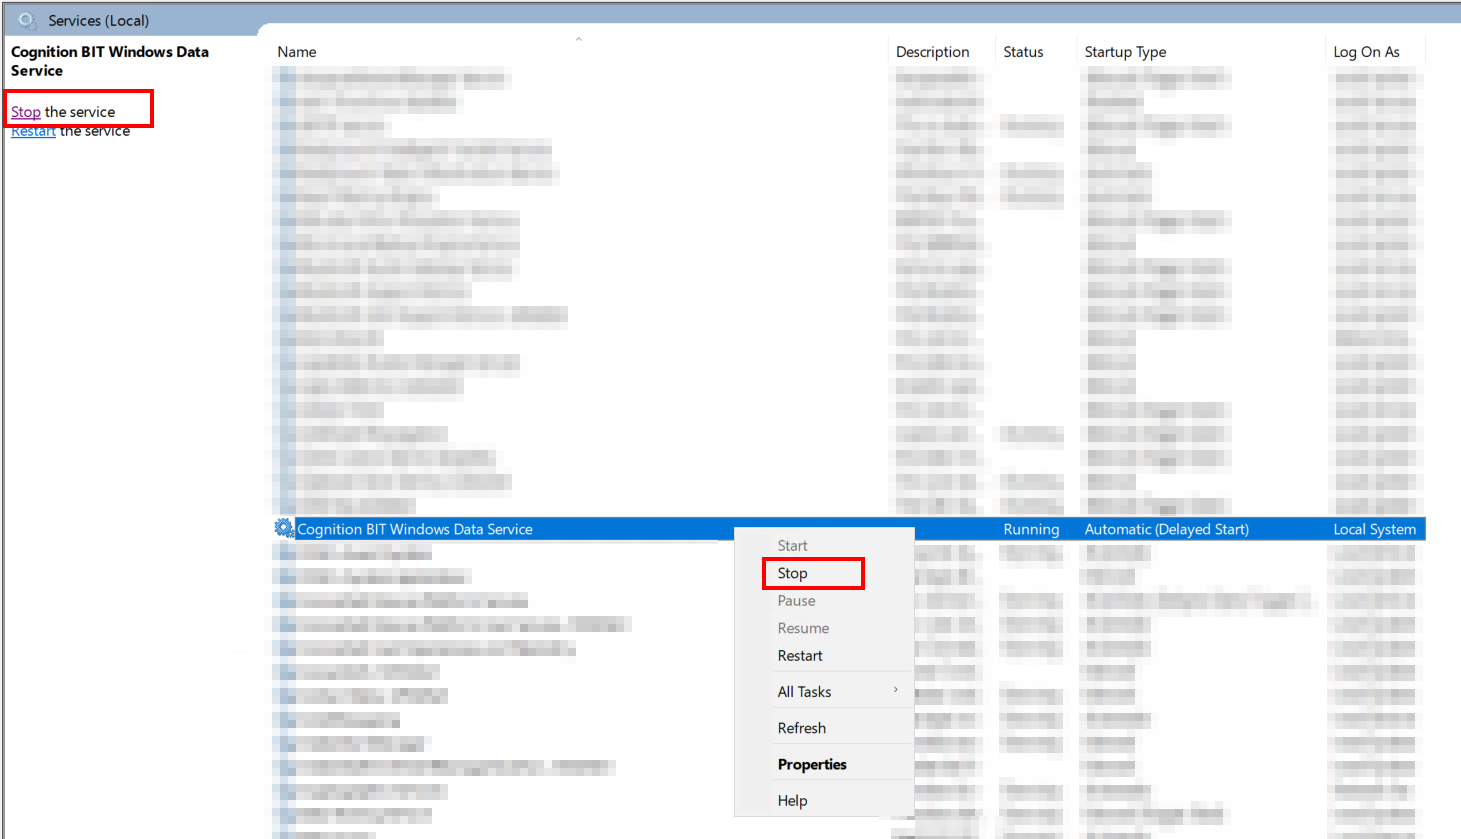Viewport: 1461px width, 839px height.
Task: Click the Services (Local) header icon
Action: 27,20
